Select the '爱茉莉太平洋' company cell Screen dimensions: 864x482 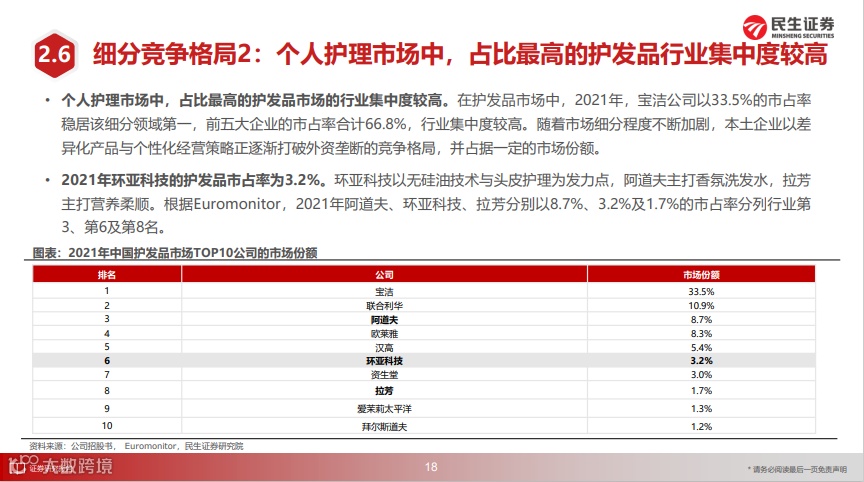coord(384,409)
